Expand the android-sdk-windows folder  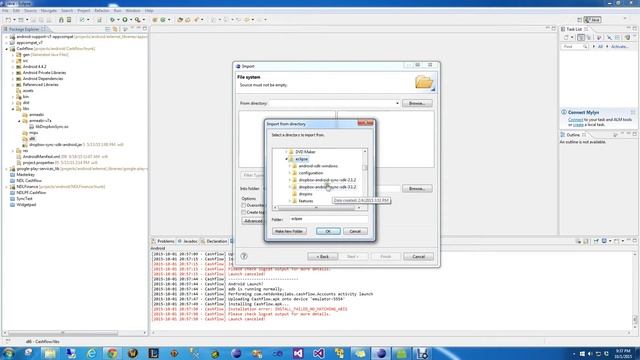pos(290,166)
